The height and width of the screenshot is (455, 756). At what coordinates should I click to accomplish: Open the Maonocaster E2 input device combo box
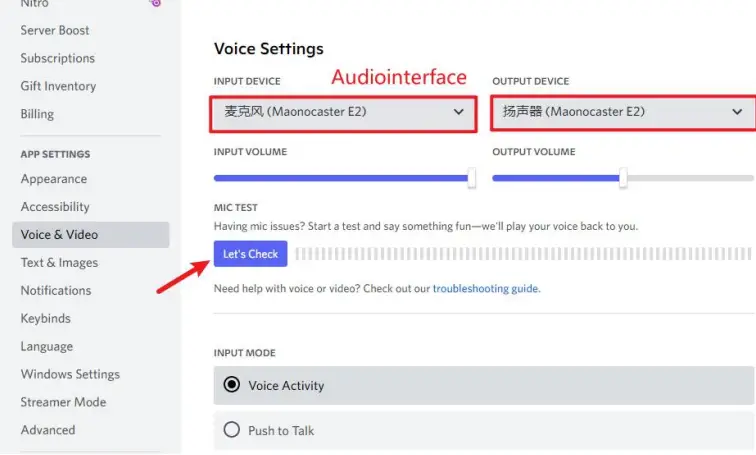point(330,112)
